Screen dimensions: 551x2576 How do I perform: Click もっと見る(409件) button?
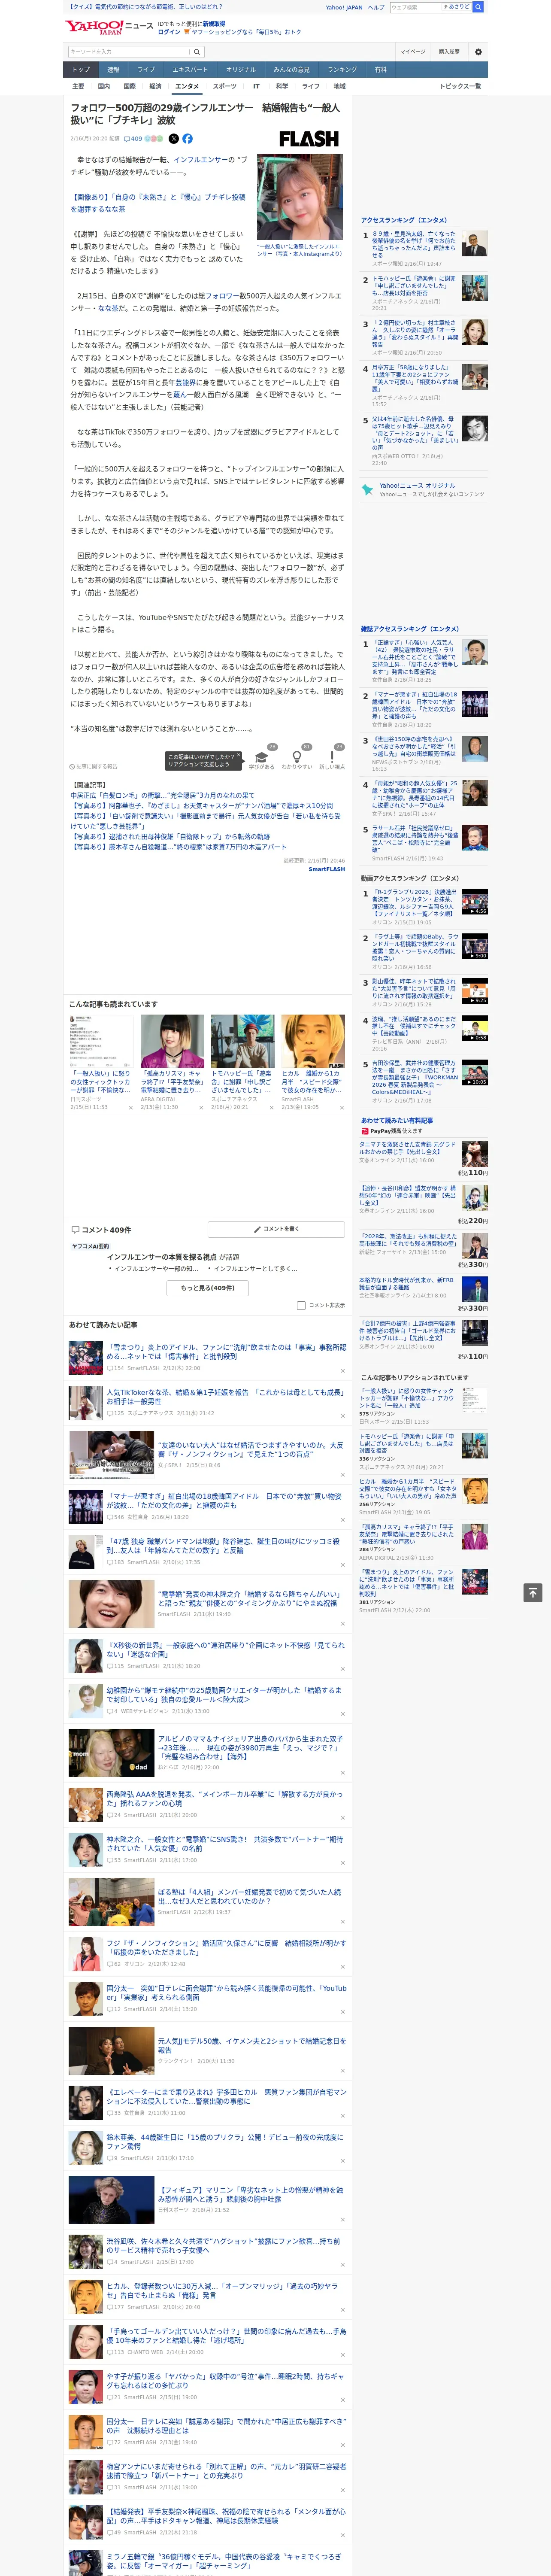click(208, 1288)
